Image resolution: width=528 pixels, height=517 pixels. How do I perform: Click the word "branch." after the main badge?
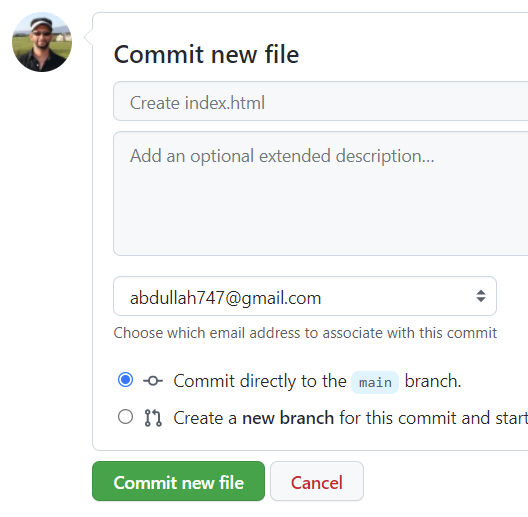433,381
